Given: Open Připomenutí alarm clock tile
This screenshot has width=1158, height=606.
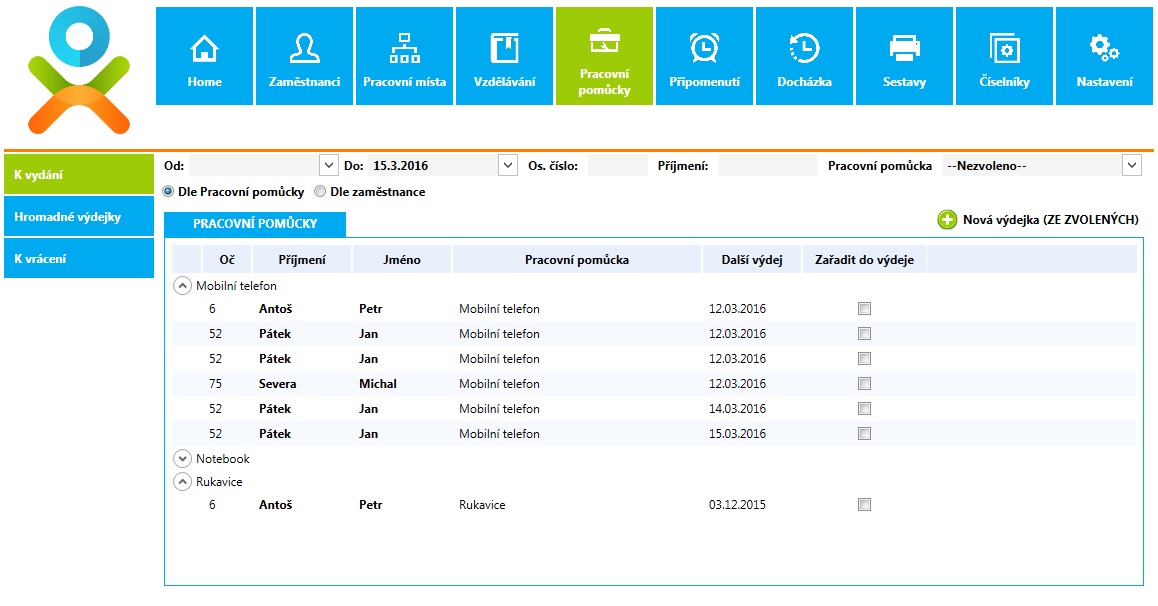Looking at the screenshot, I should [x=704, y=57].
